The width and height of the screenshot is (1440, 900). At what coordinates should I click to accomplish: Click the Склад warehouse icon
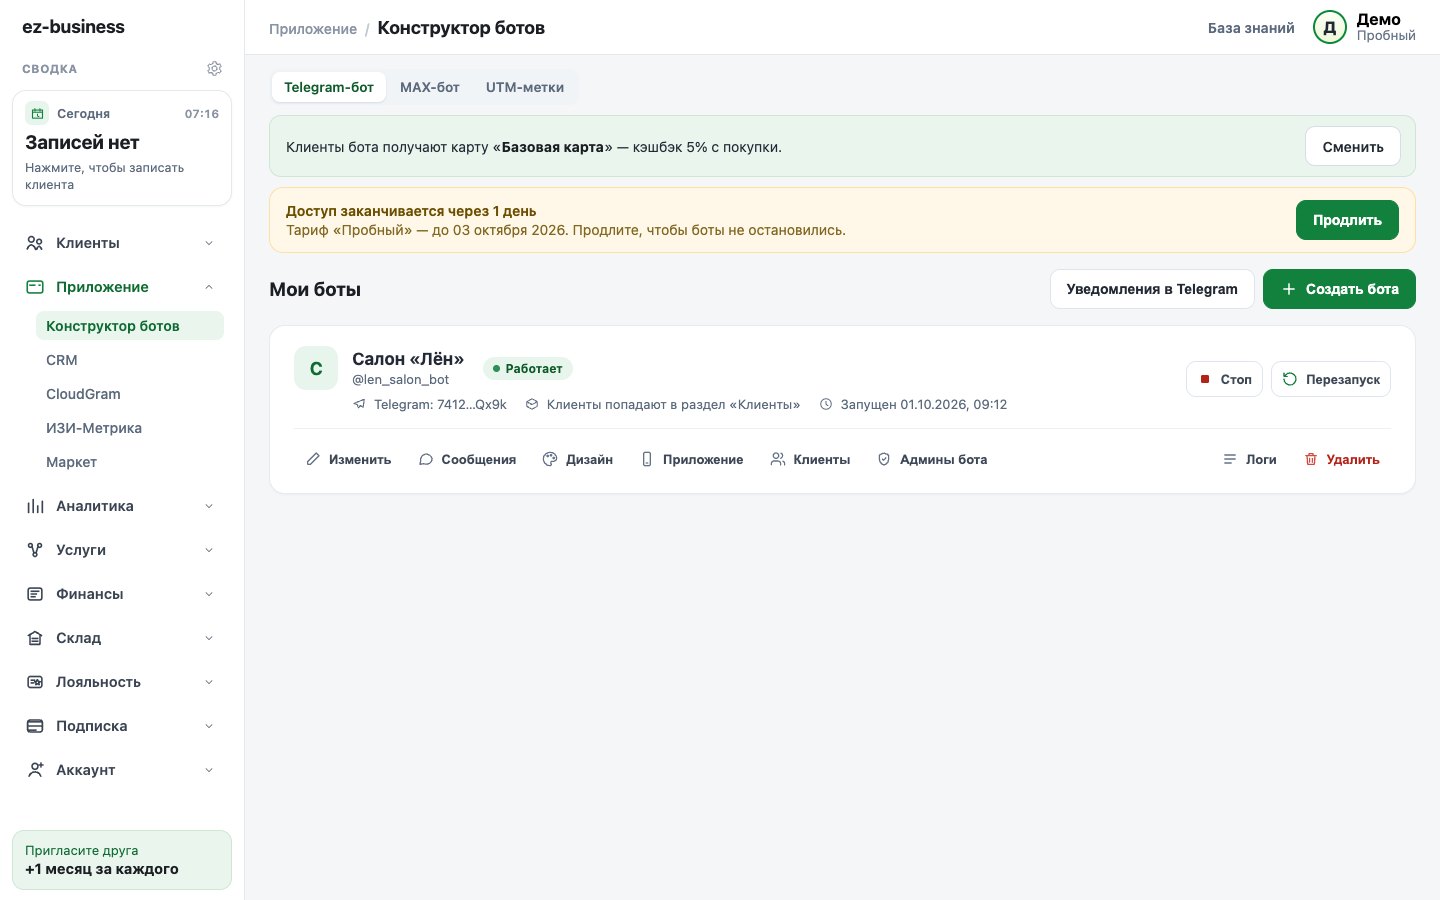click(35, 638)
